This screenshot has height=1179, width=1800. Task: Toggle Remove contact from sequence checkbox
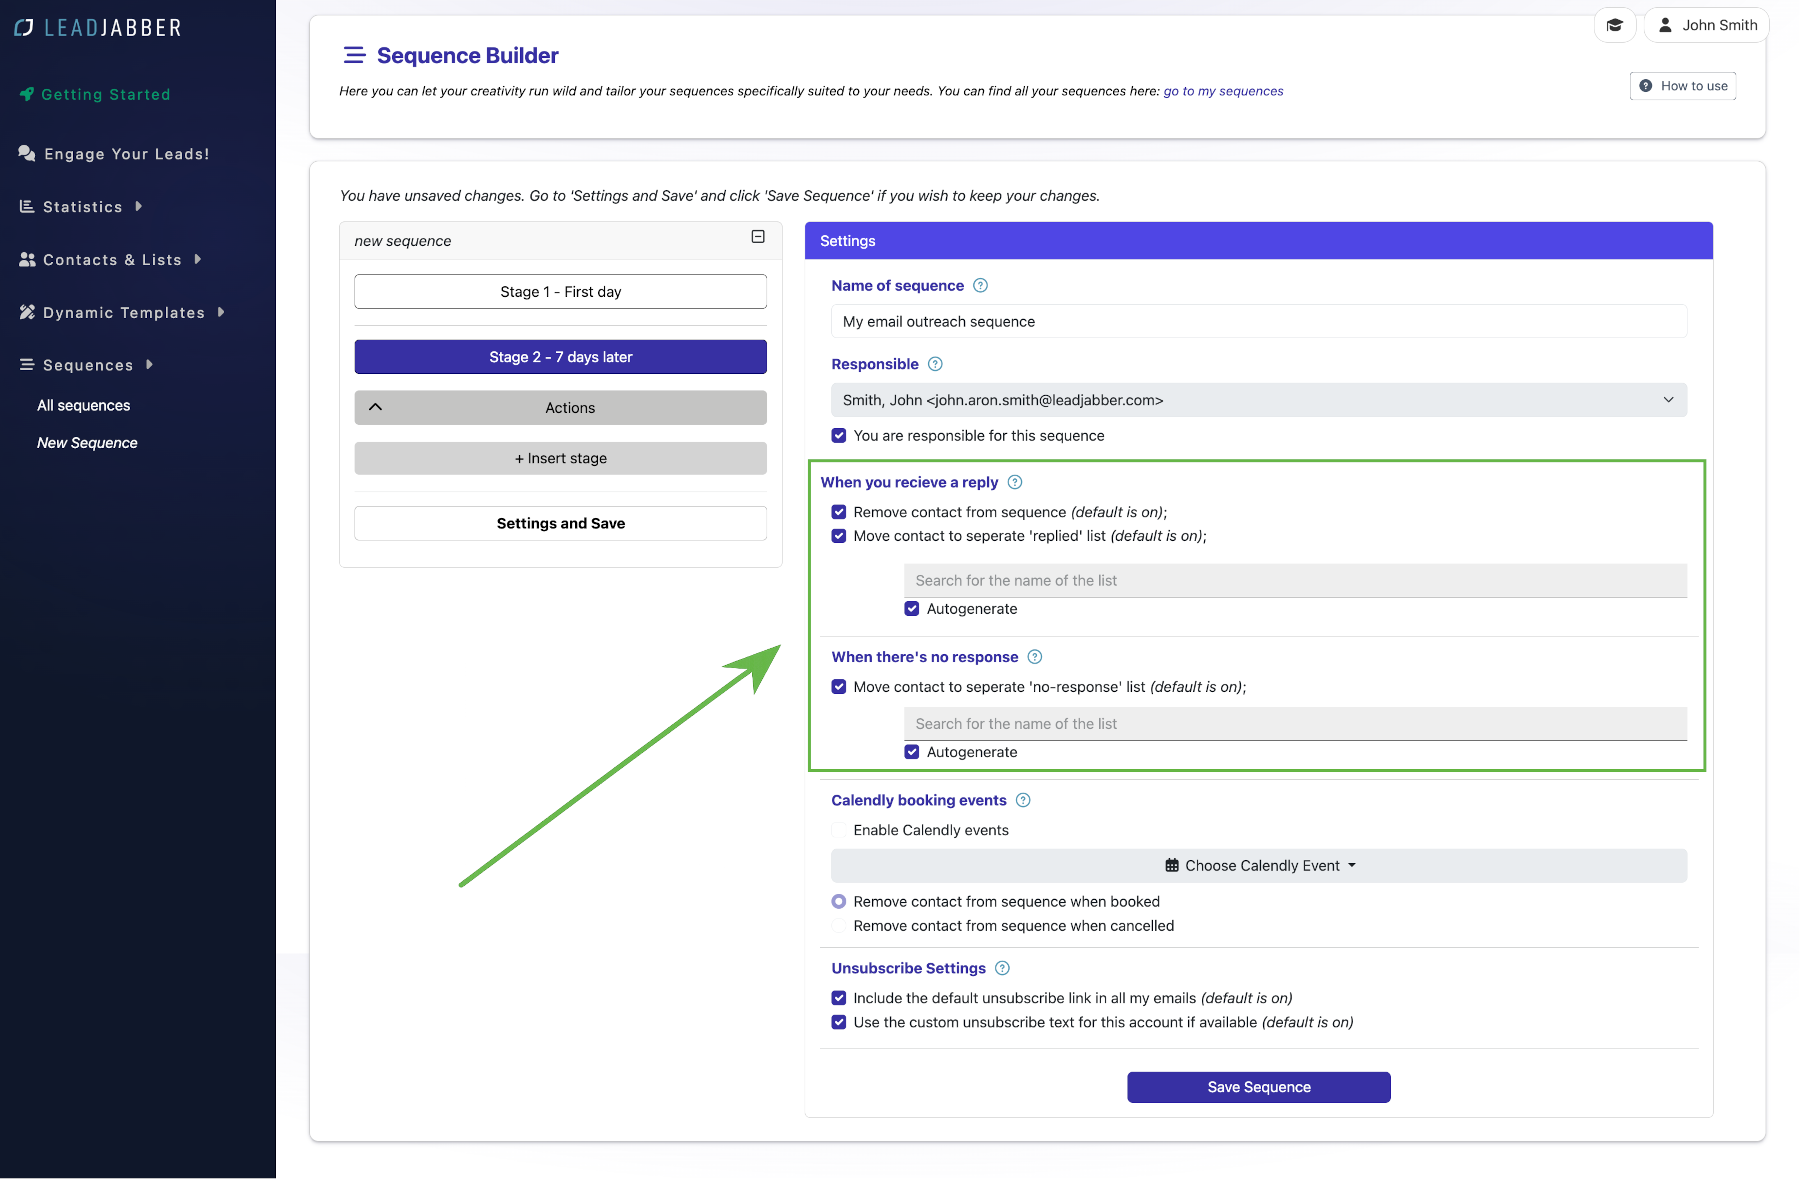(x=839, y=512)
